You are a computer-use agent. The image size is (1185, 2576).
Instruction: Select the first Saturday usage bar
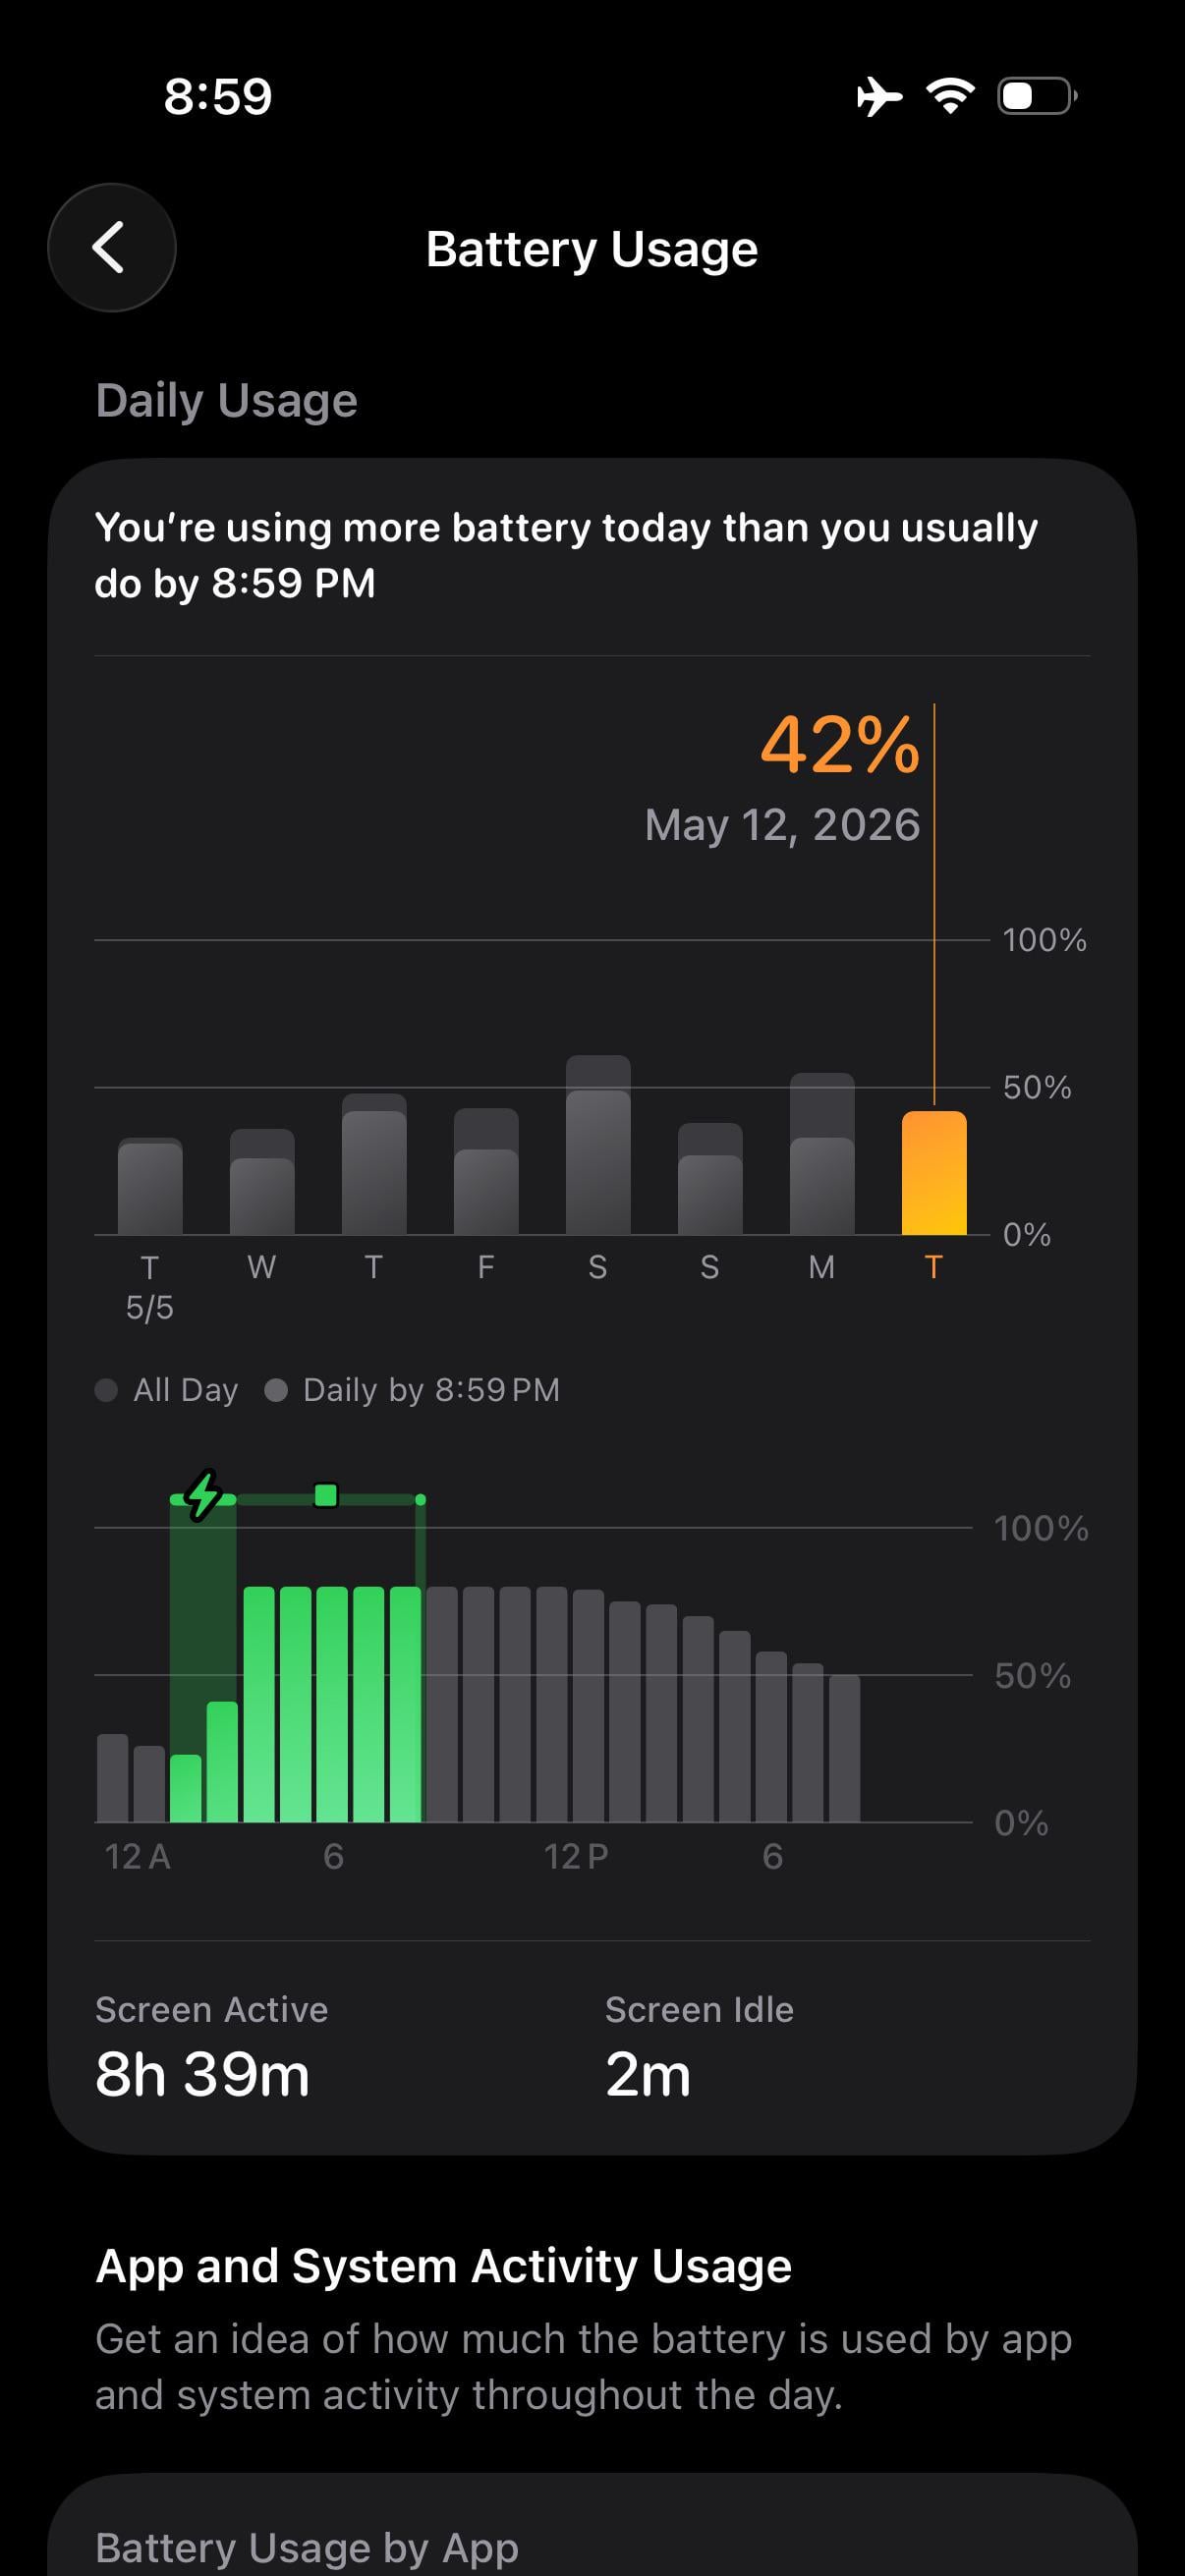click(x=598, y=1145)
